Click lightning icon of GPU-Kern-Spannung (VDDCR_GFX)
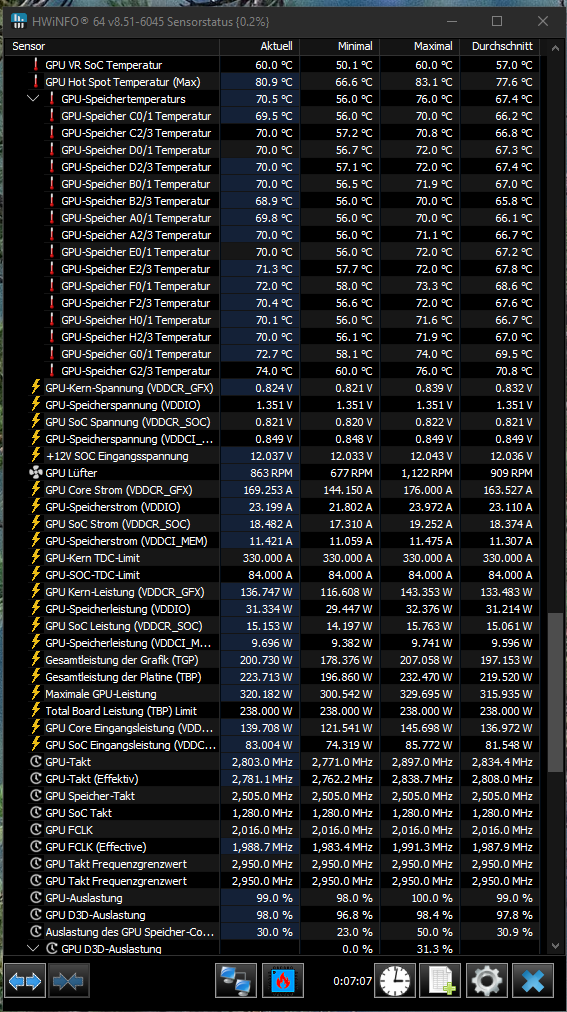 coord(36,388)
